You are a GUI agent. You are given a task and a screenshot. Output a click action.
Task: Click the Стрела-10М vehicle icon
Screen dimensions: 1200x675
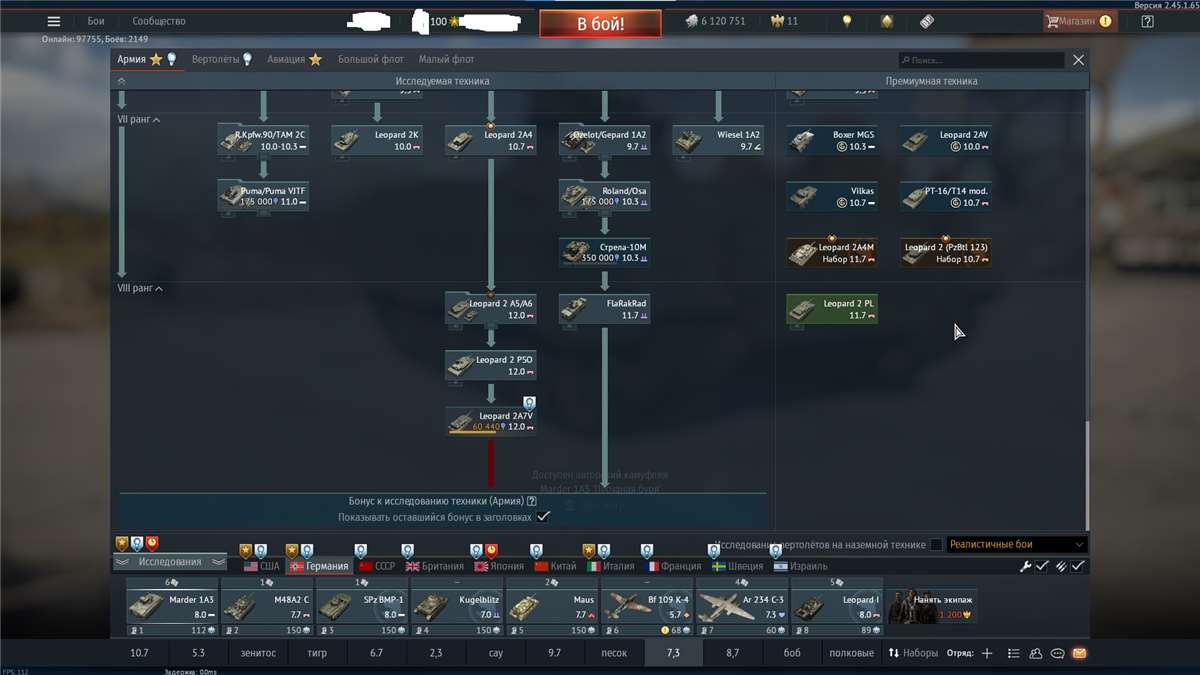pyautogui.click(x=575, y=252)
